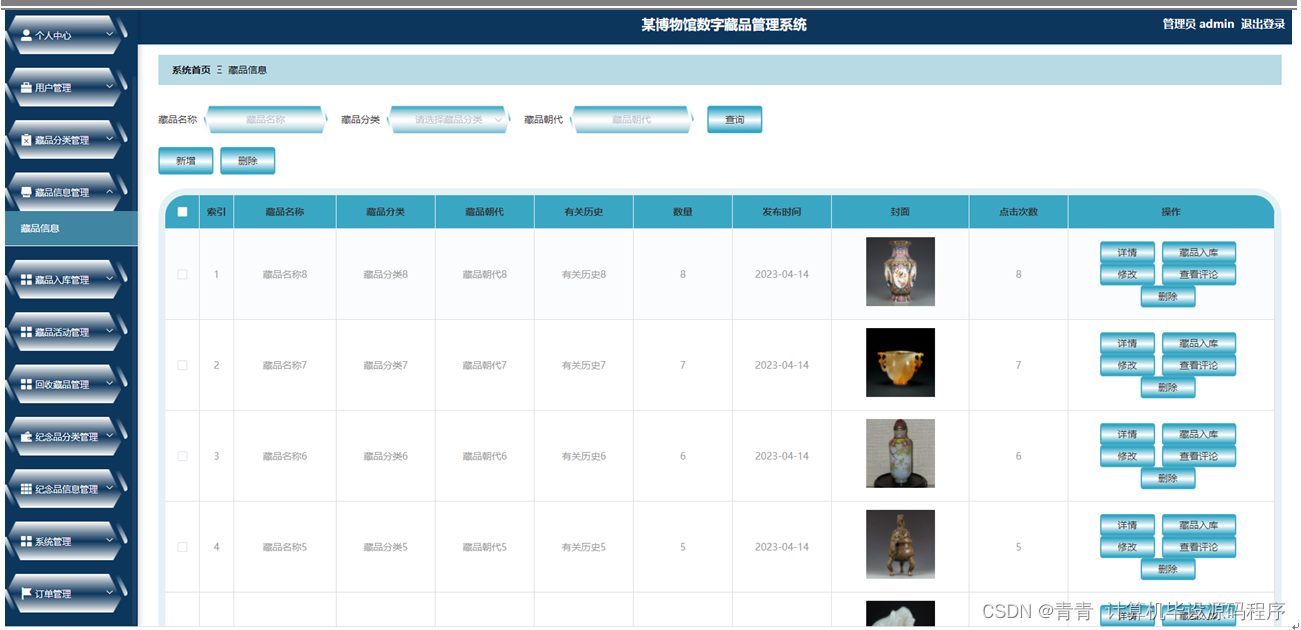Screen dimensions: 1301x630
Task: Click the 新增 add button
Action: click(185, 160)
